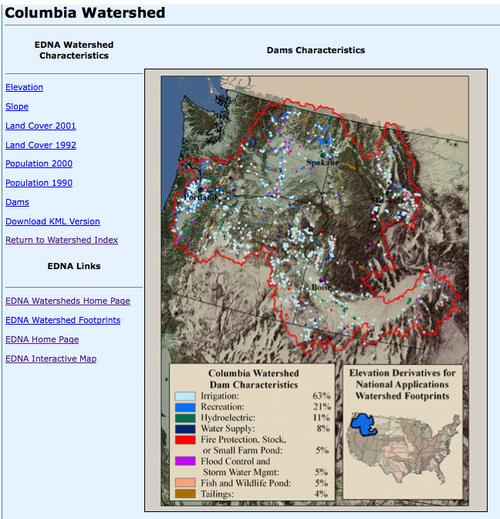Select the Land Cover 2001 link
500x519 pixels.
coord(41,126)
